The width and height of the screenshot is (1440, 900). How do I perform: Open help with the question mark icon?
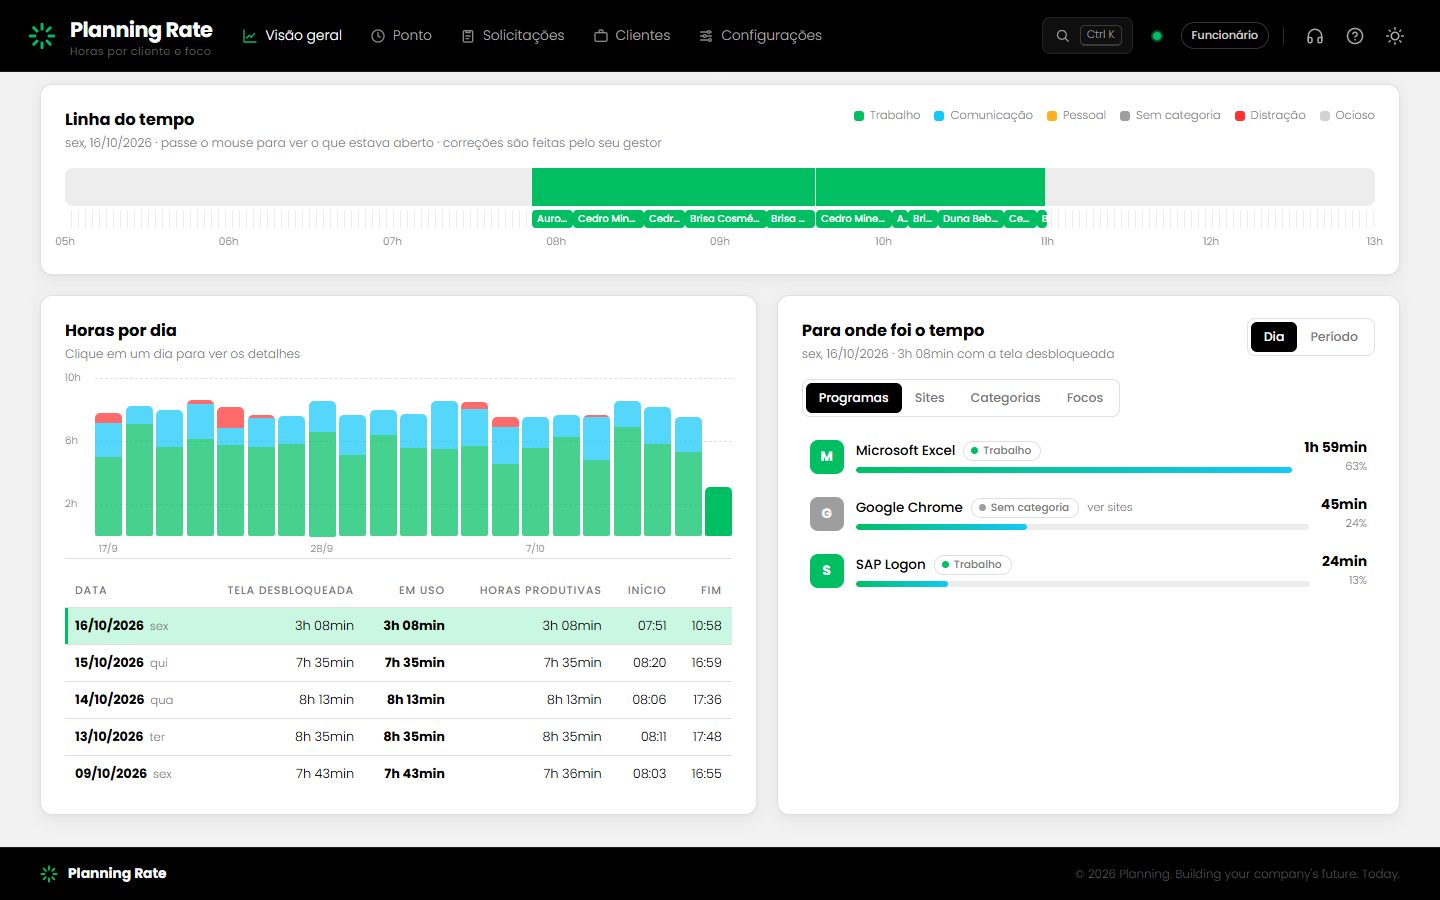[1355, 36]
